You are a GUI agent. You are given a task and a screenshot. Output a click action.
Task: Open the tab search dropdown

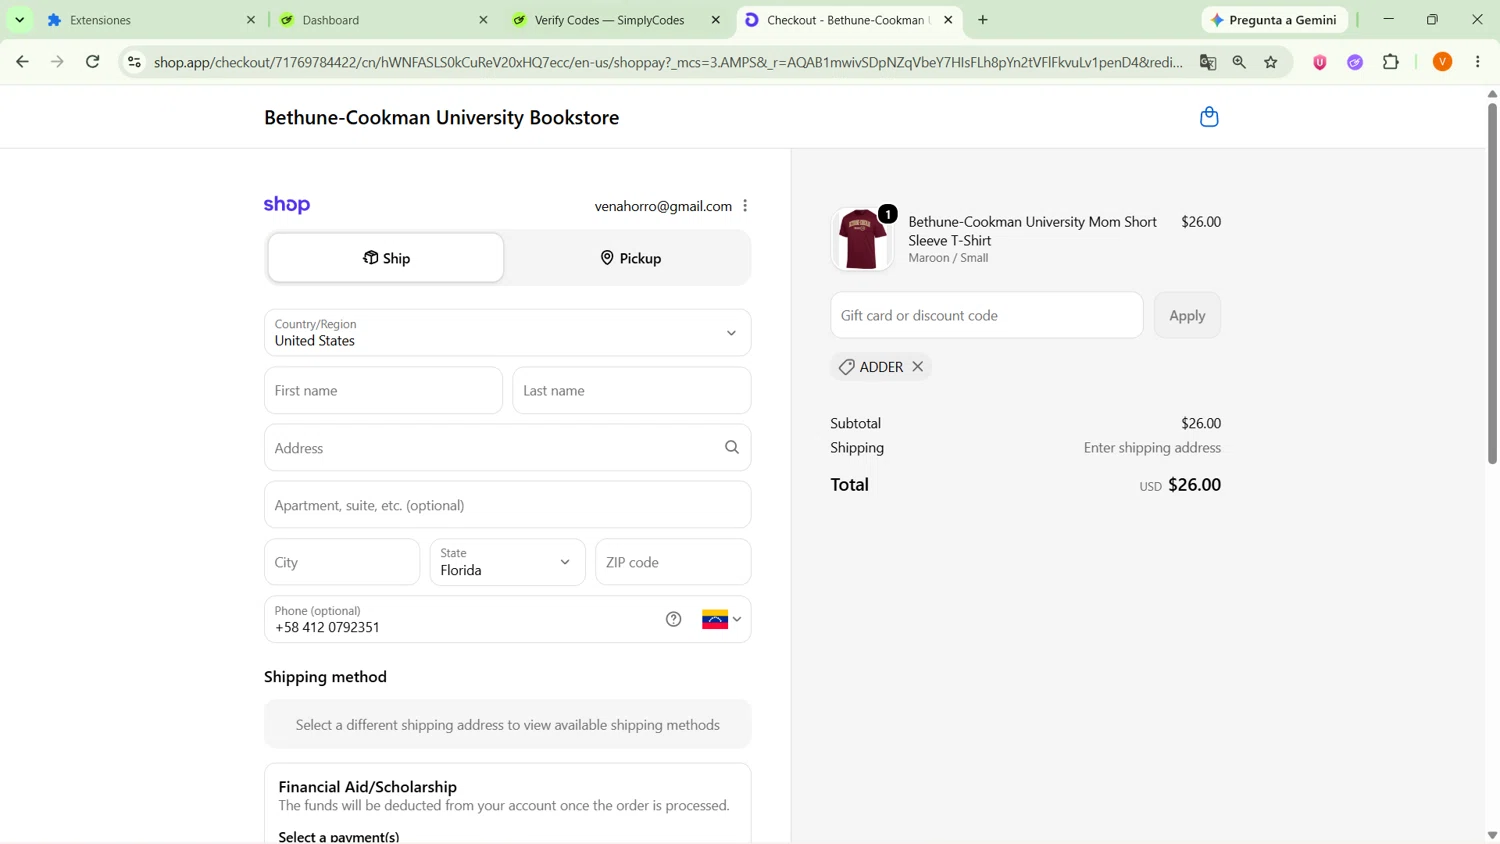click(20, 20)
